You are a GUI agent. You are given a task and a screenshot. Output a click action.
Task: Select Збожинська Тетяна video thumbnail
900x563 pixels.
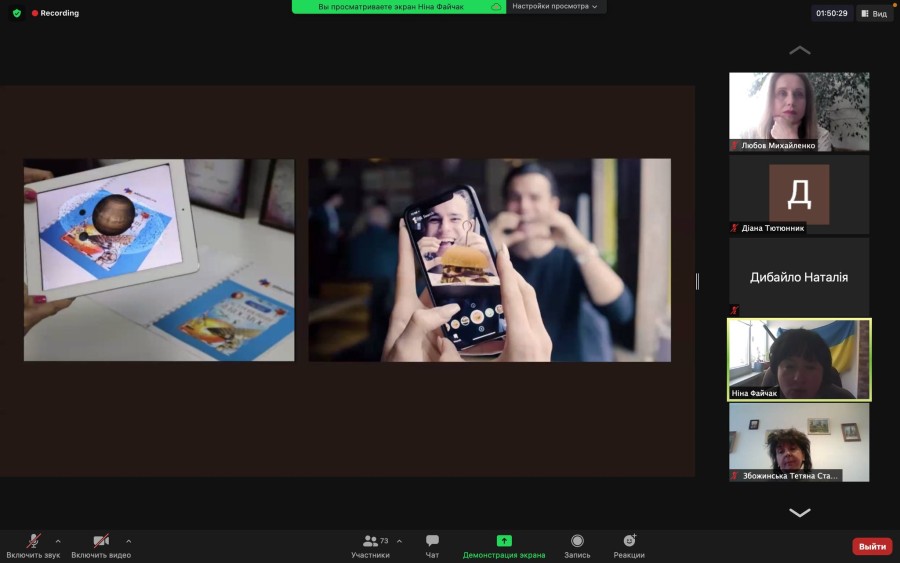pyautogui.click(x=799, y=442)
